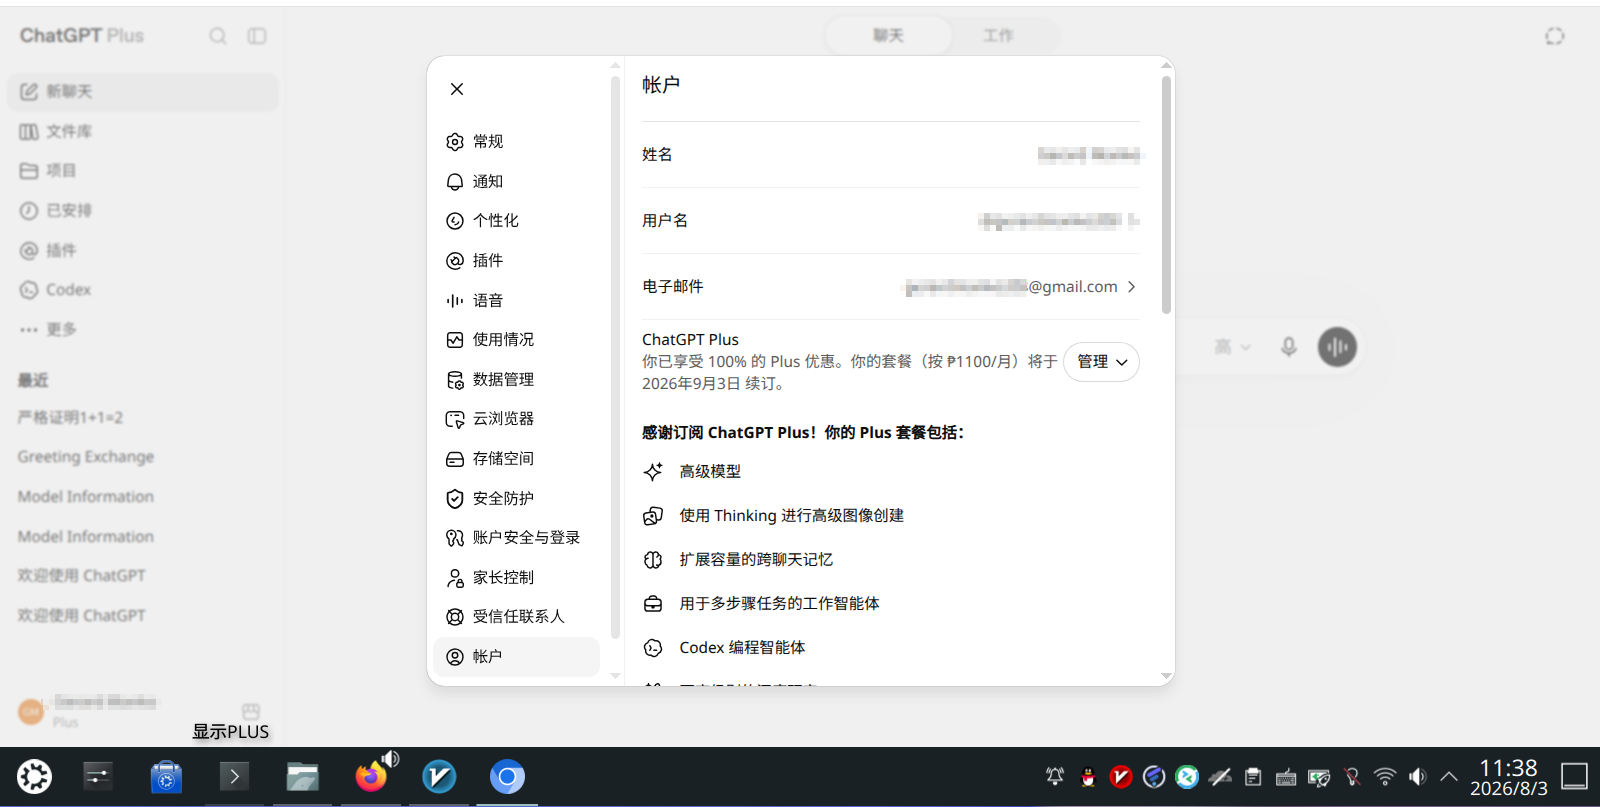Click the microphone dictation icon in composer
1600x807 pixels.
pyautogui.click(x=1289, y=347)
